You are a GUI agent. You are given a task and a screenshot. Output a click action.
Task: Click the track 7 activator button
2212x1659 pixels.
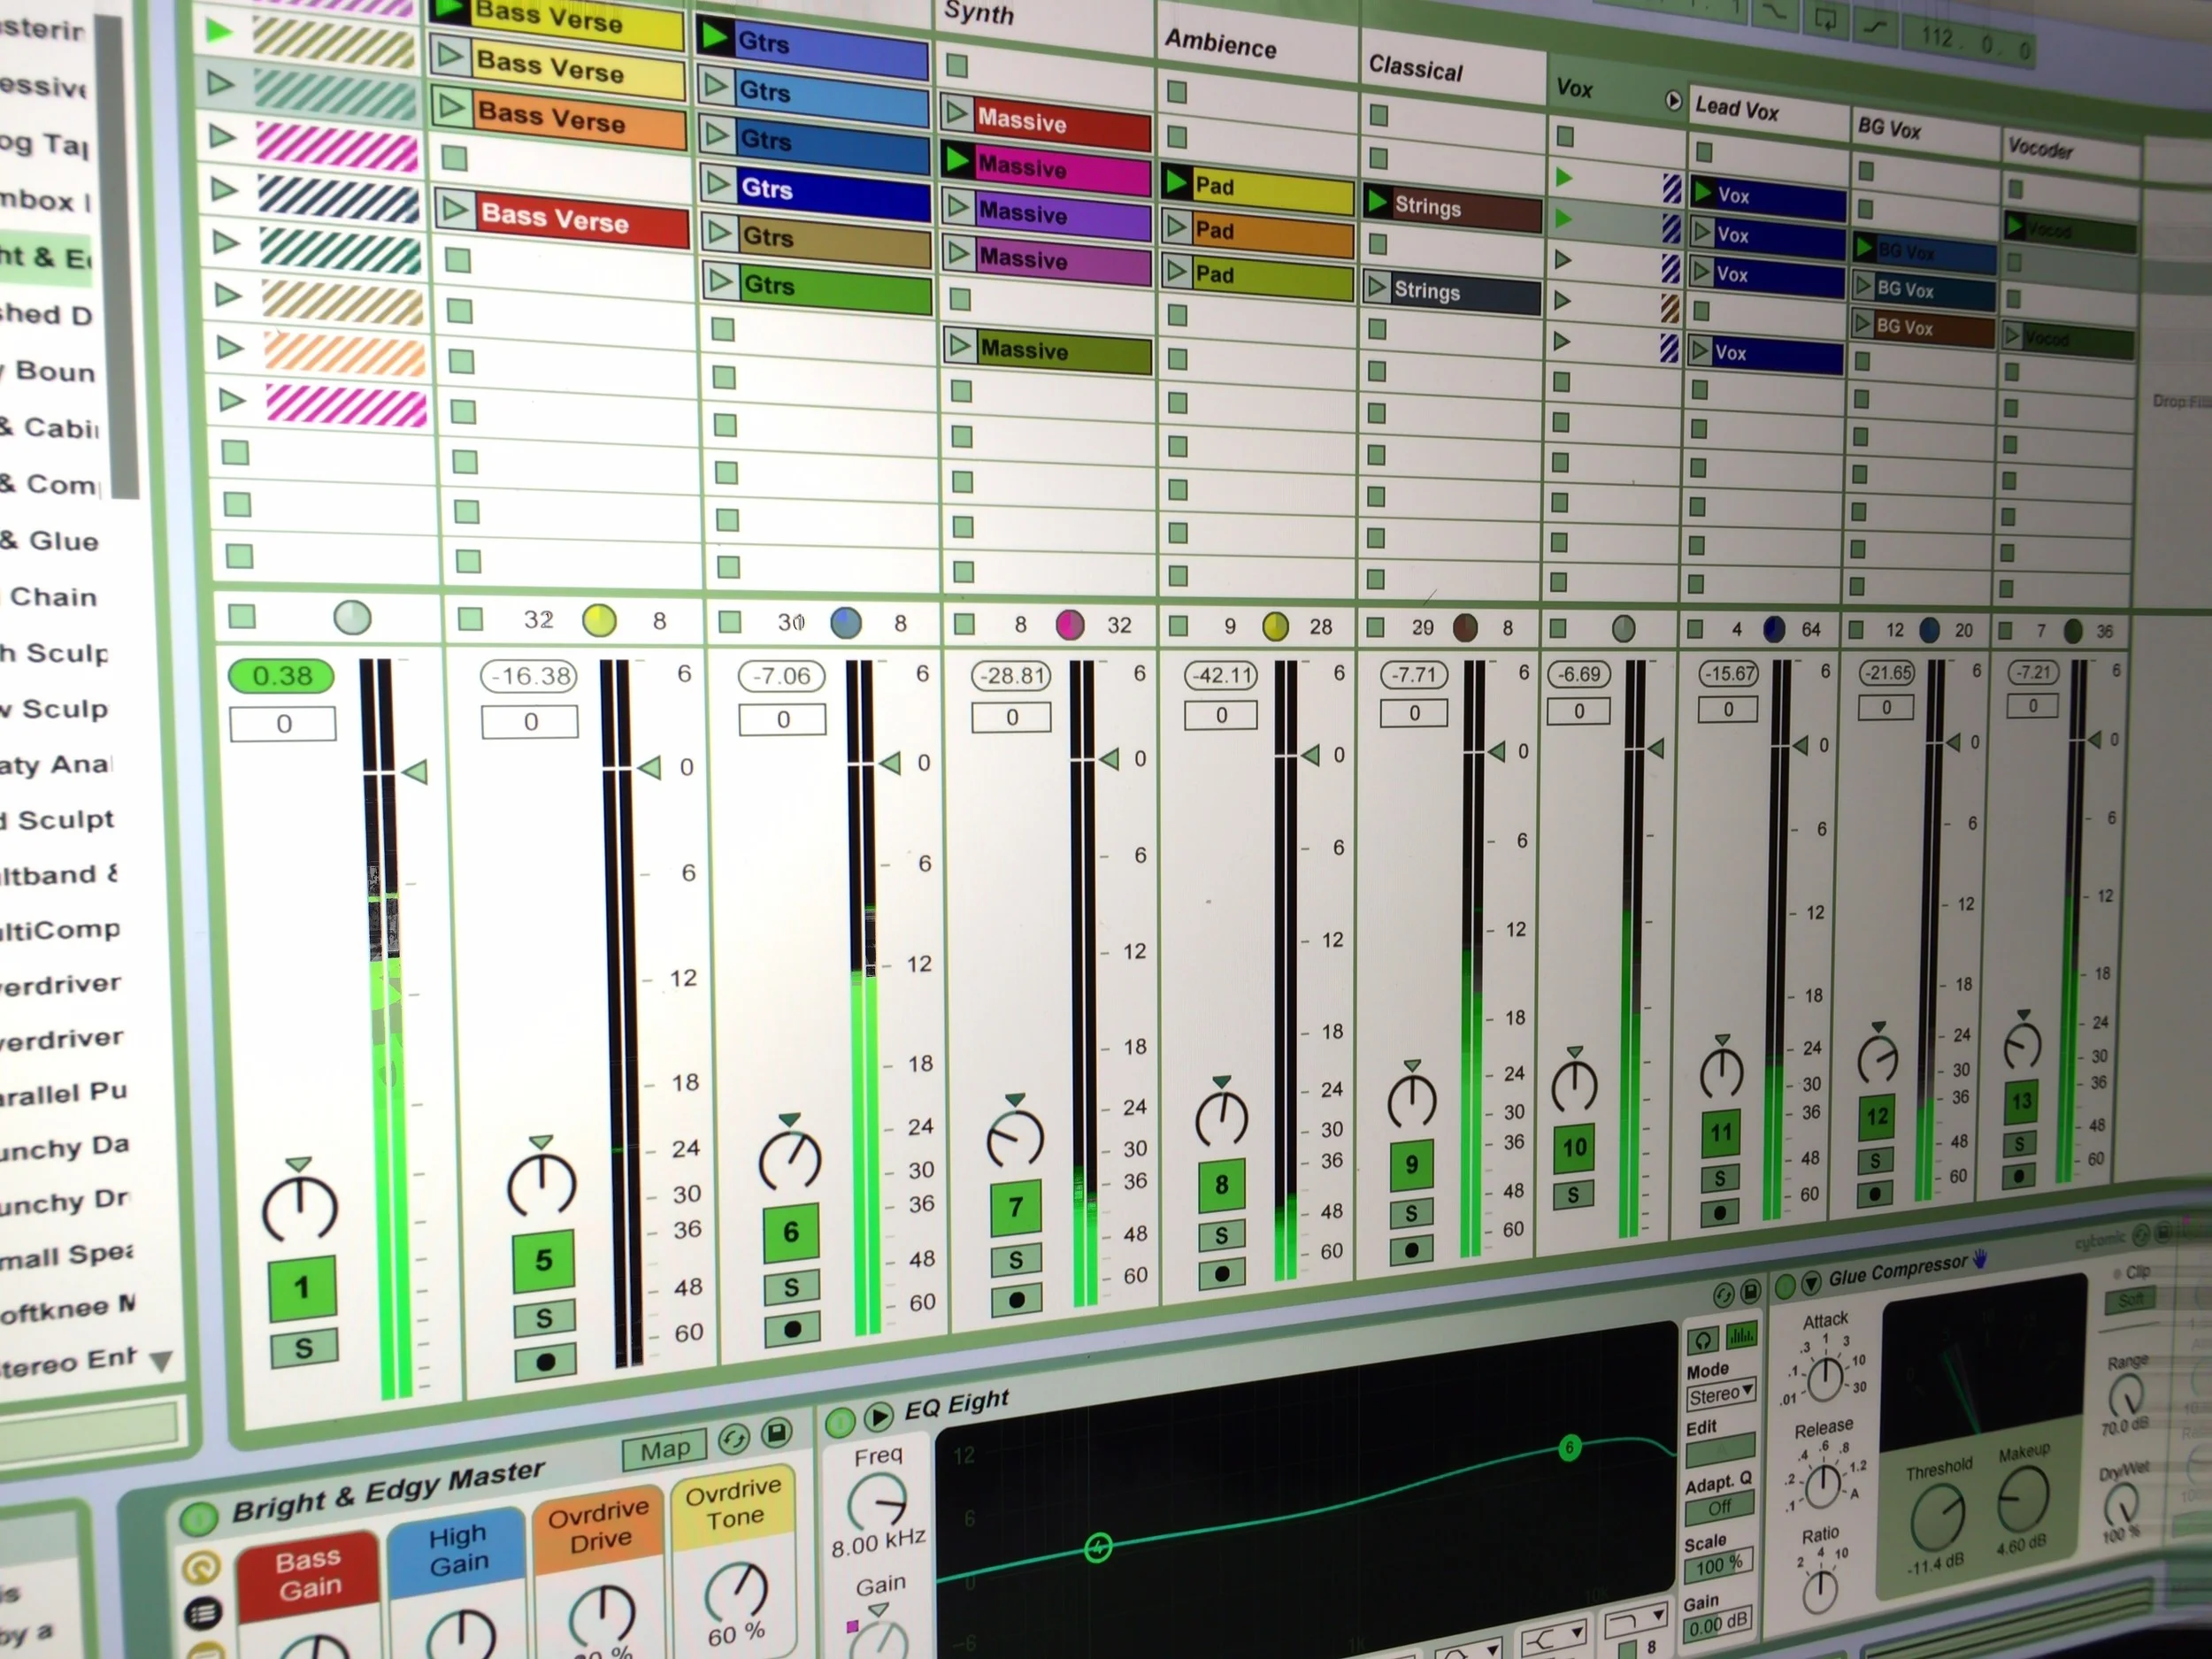click(1015, 1207)
